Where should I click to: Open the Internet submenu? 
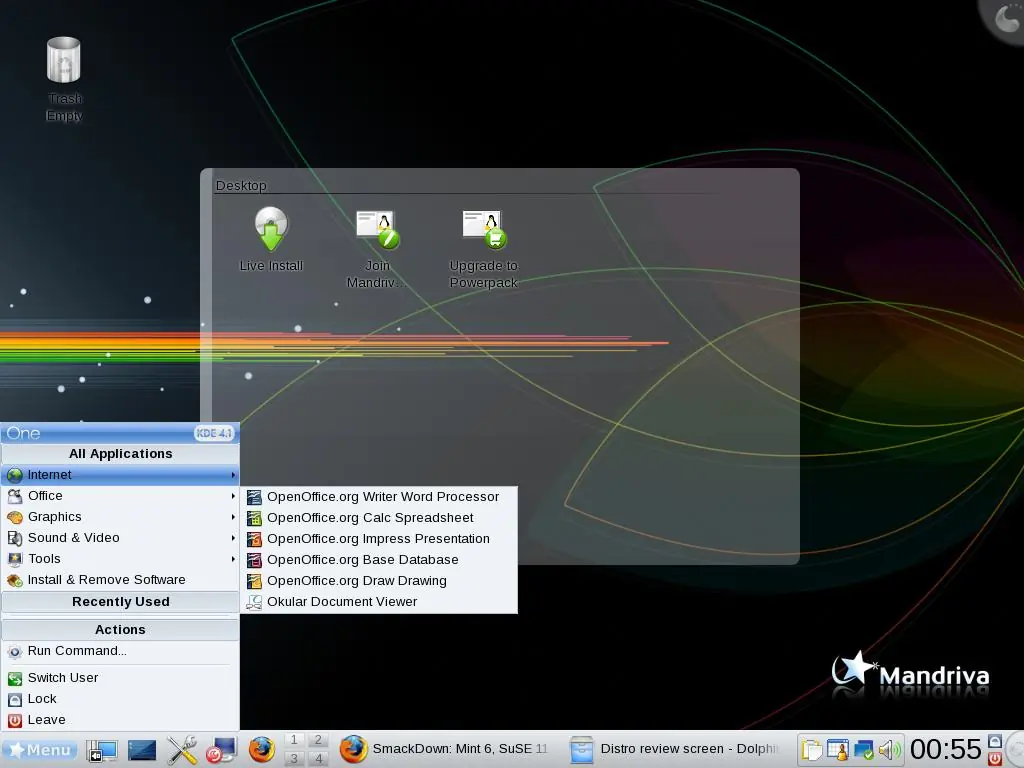click(x=120, y=475)
